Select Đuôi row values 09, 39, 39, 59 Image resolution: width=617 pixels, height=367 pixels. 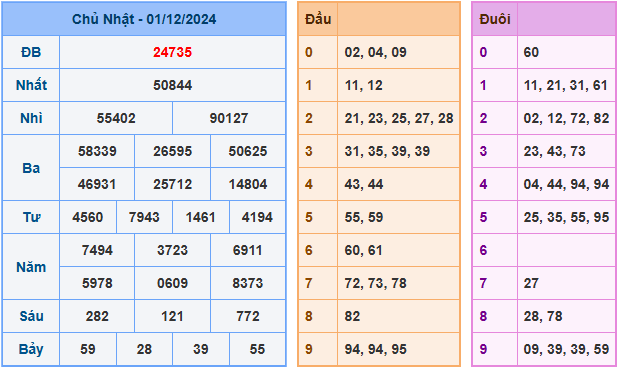pyautogui.click(x=566, y=350)
